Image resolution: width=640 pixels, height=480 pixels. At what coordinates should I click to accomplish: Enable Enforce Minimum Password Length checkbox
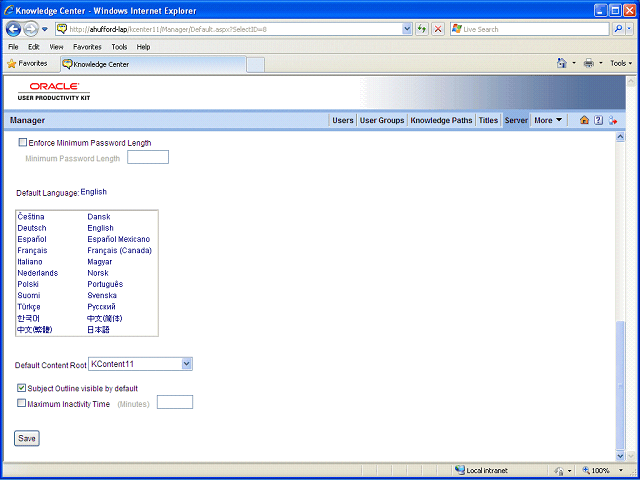click(23, 142)
